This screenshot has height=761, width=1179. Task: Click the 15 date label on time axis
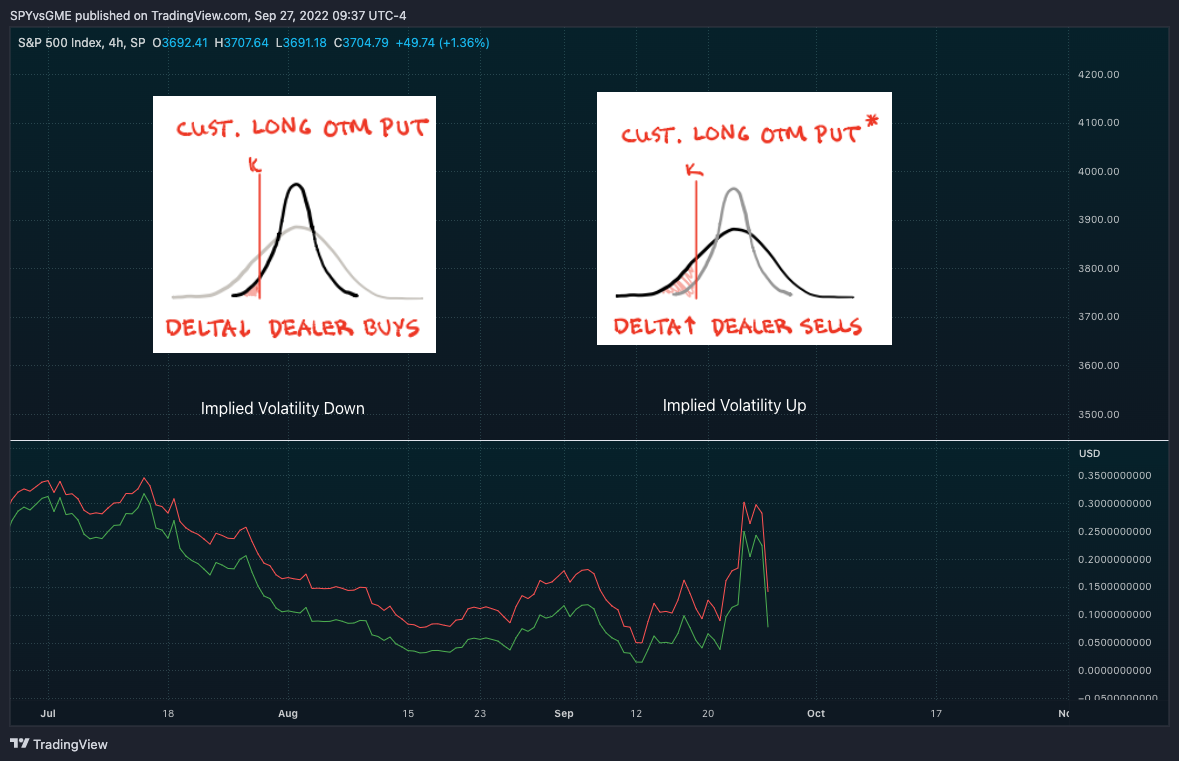[408, 714]
